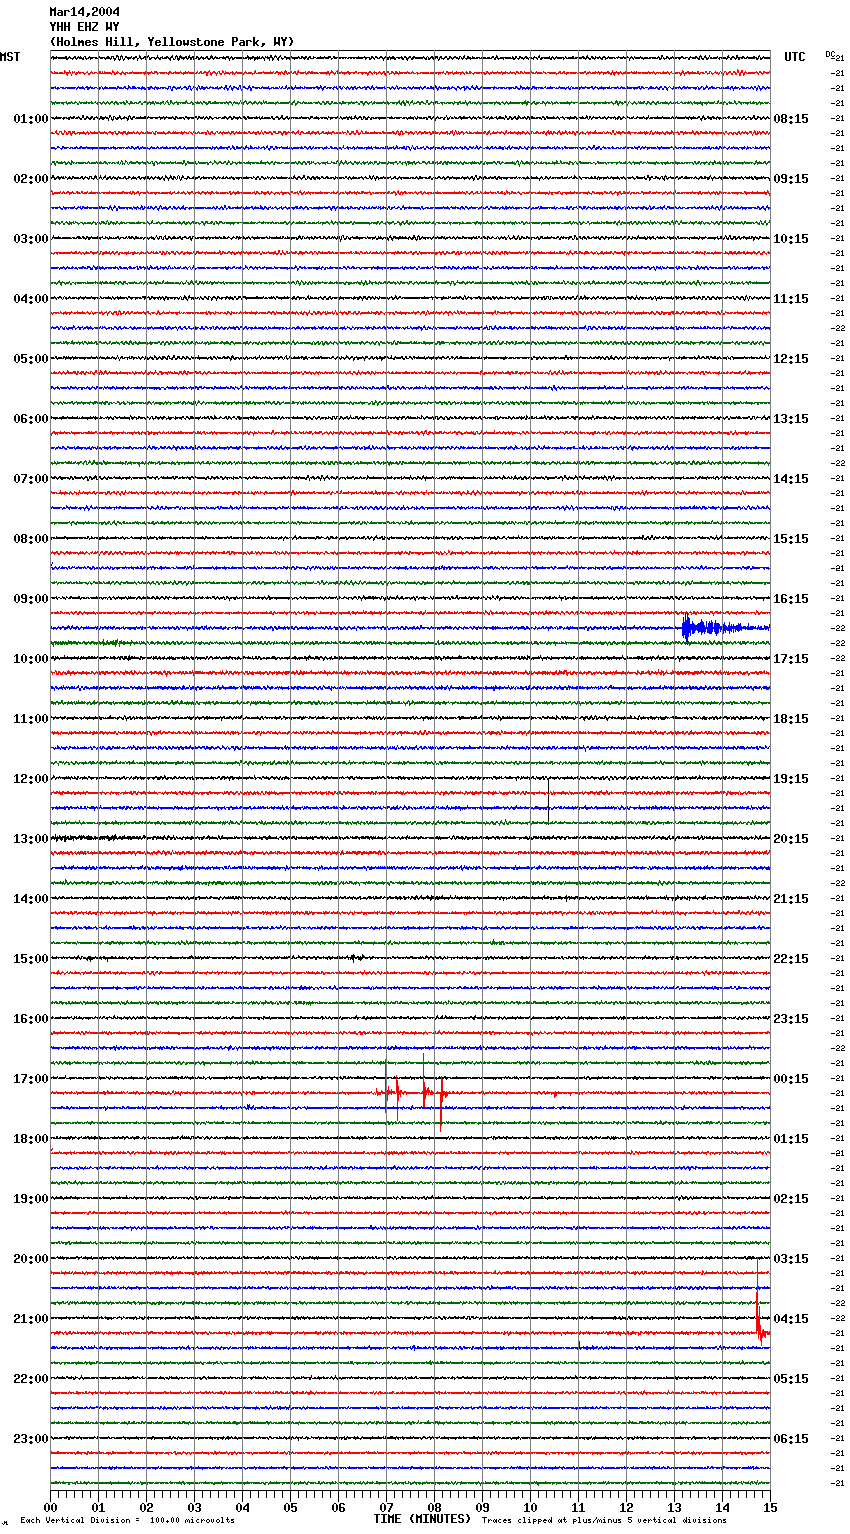
Task: Click the "08:00" MST label
Action: (x=30, y=539)
